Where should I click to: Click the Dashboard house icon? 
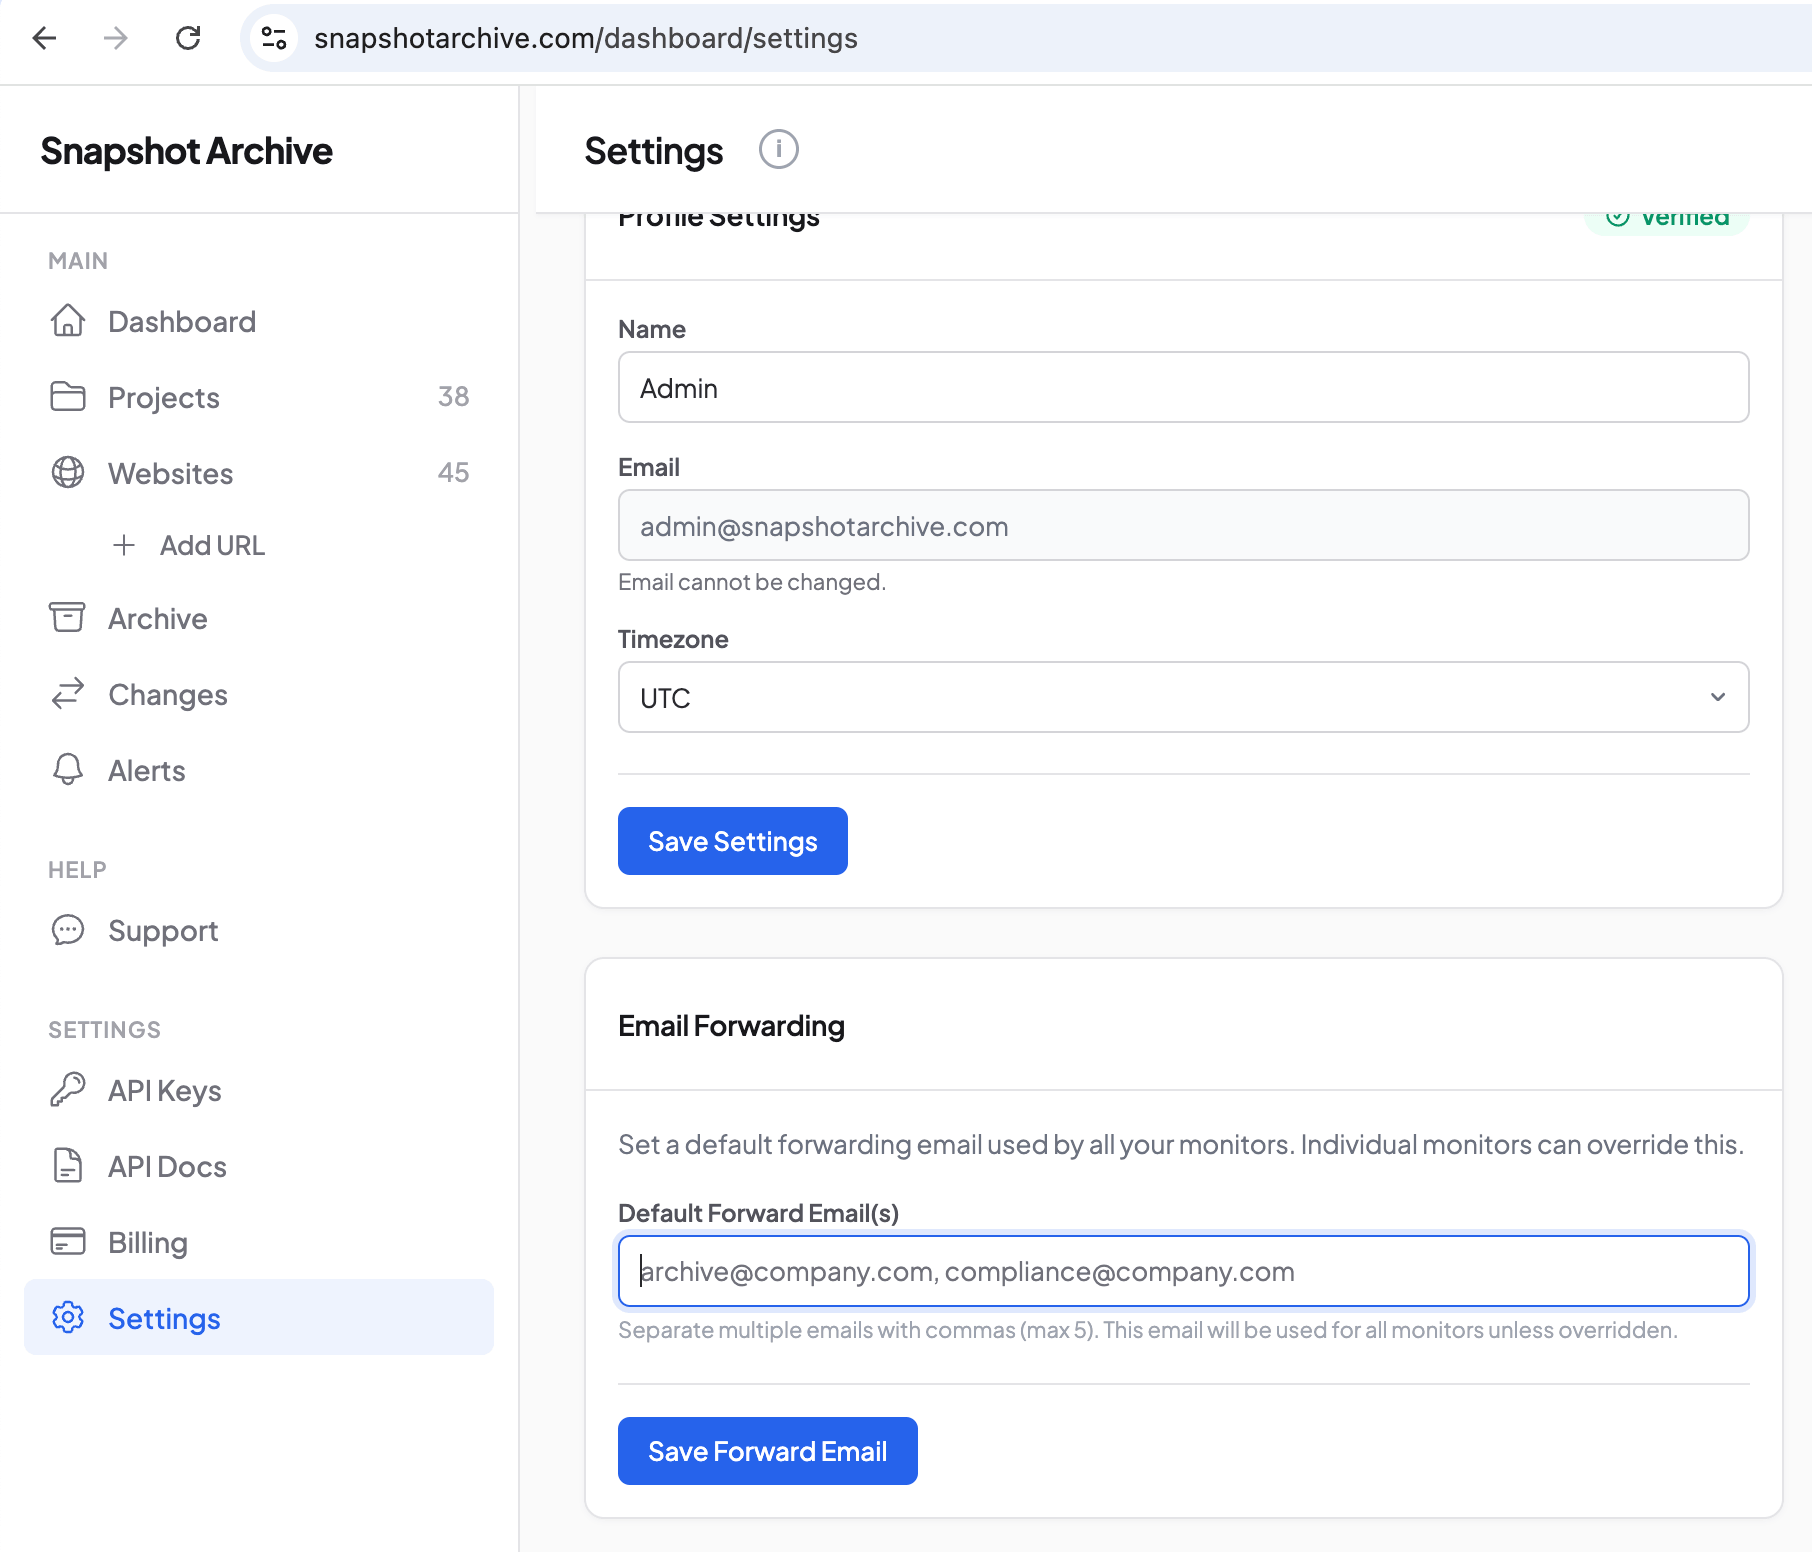coord(68,321)
